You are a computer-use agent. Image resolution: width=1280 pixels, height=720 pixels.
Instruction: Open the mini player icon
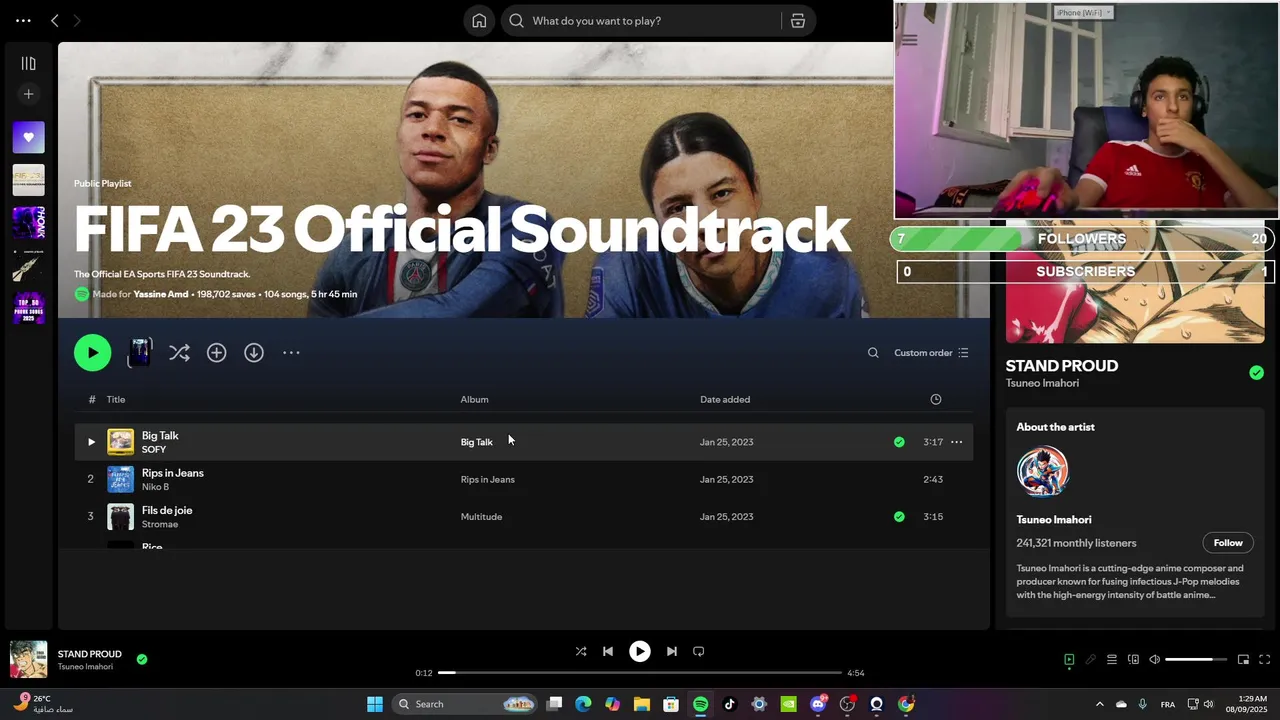point(1243,659)
